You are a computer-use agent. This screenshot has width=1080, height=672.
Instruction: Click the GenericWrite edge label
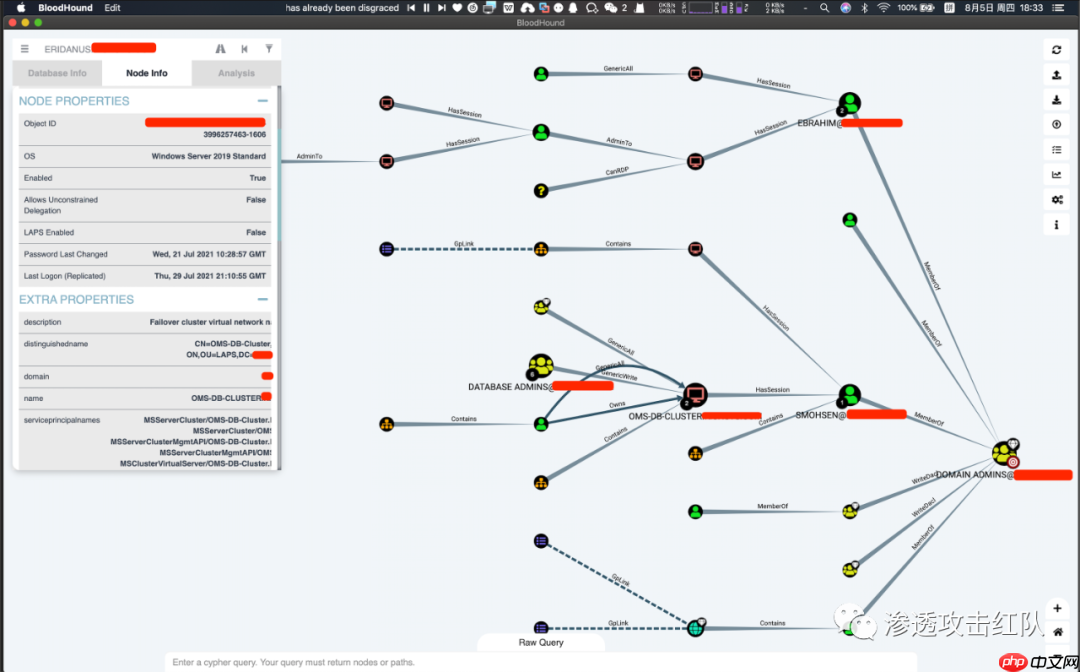click(x=619, y=375)
